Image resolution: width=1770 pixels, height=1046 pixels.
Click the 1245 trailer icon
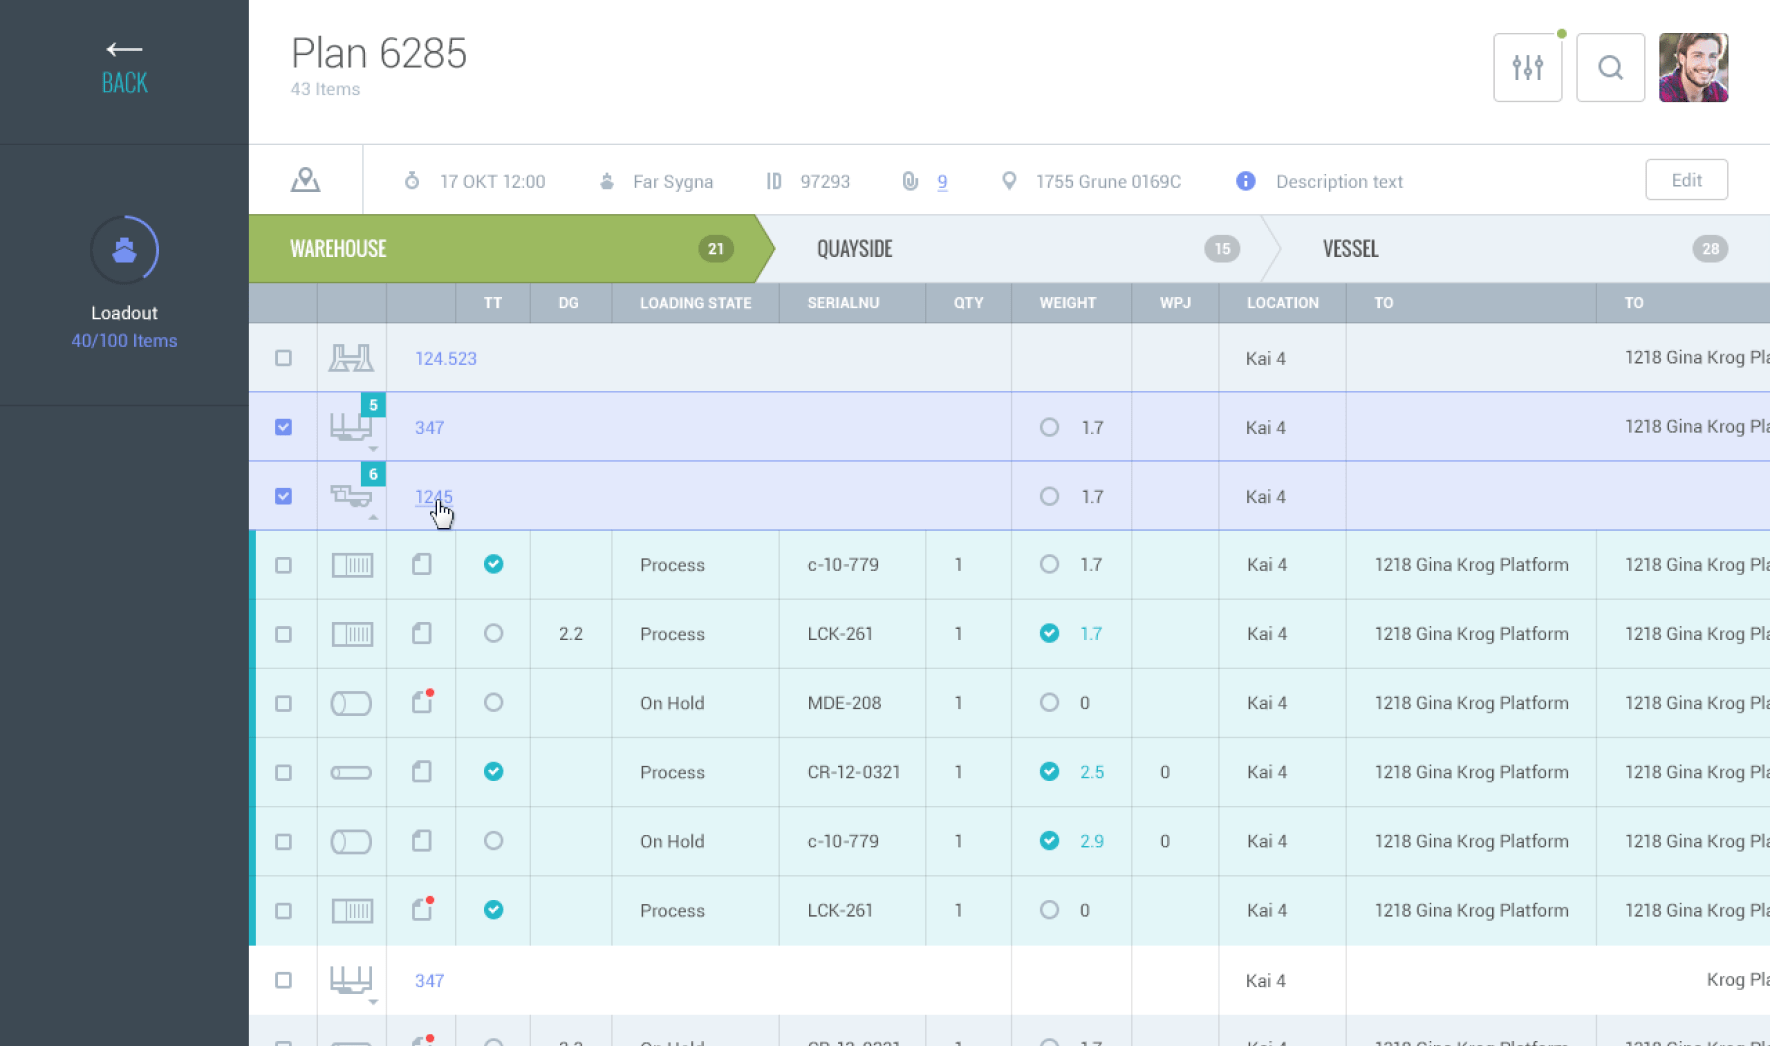pyautogui.click(x=351, y=496)
